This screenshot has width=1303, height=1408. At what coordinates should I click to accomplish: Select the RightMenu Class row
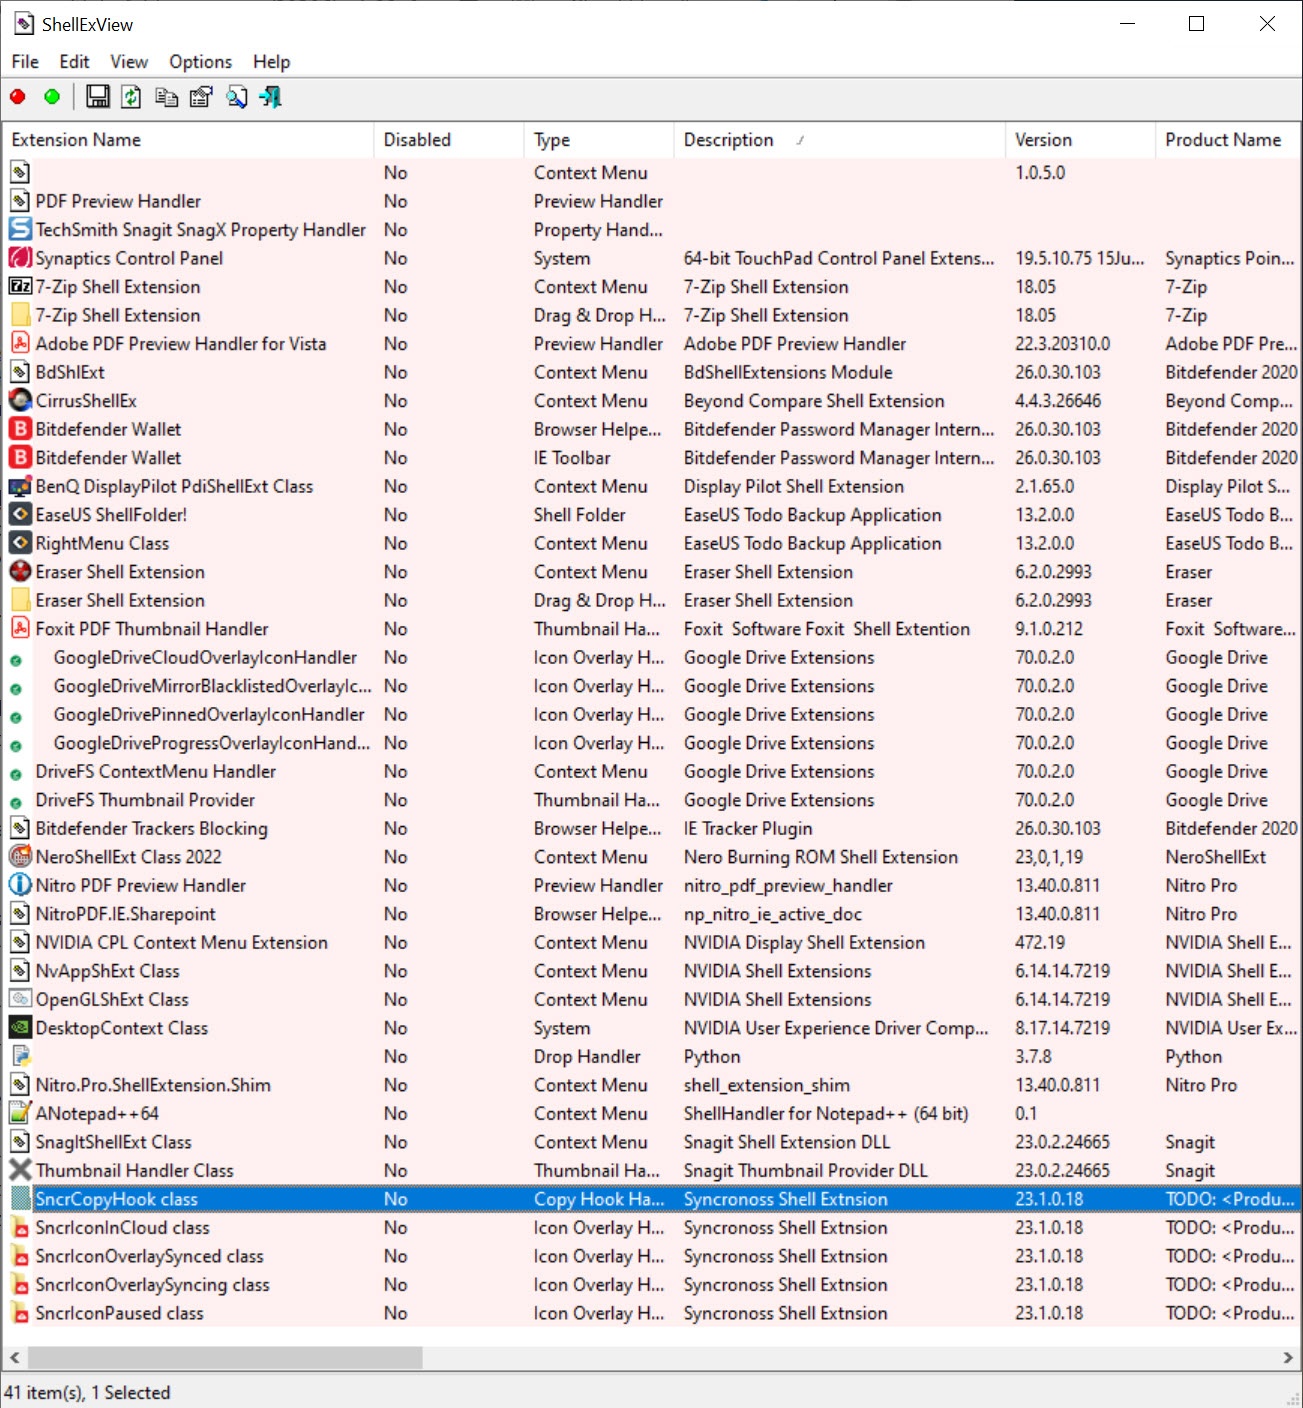point(651,543)
